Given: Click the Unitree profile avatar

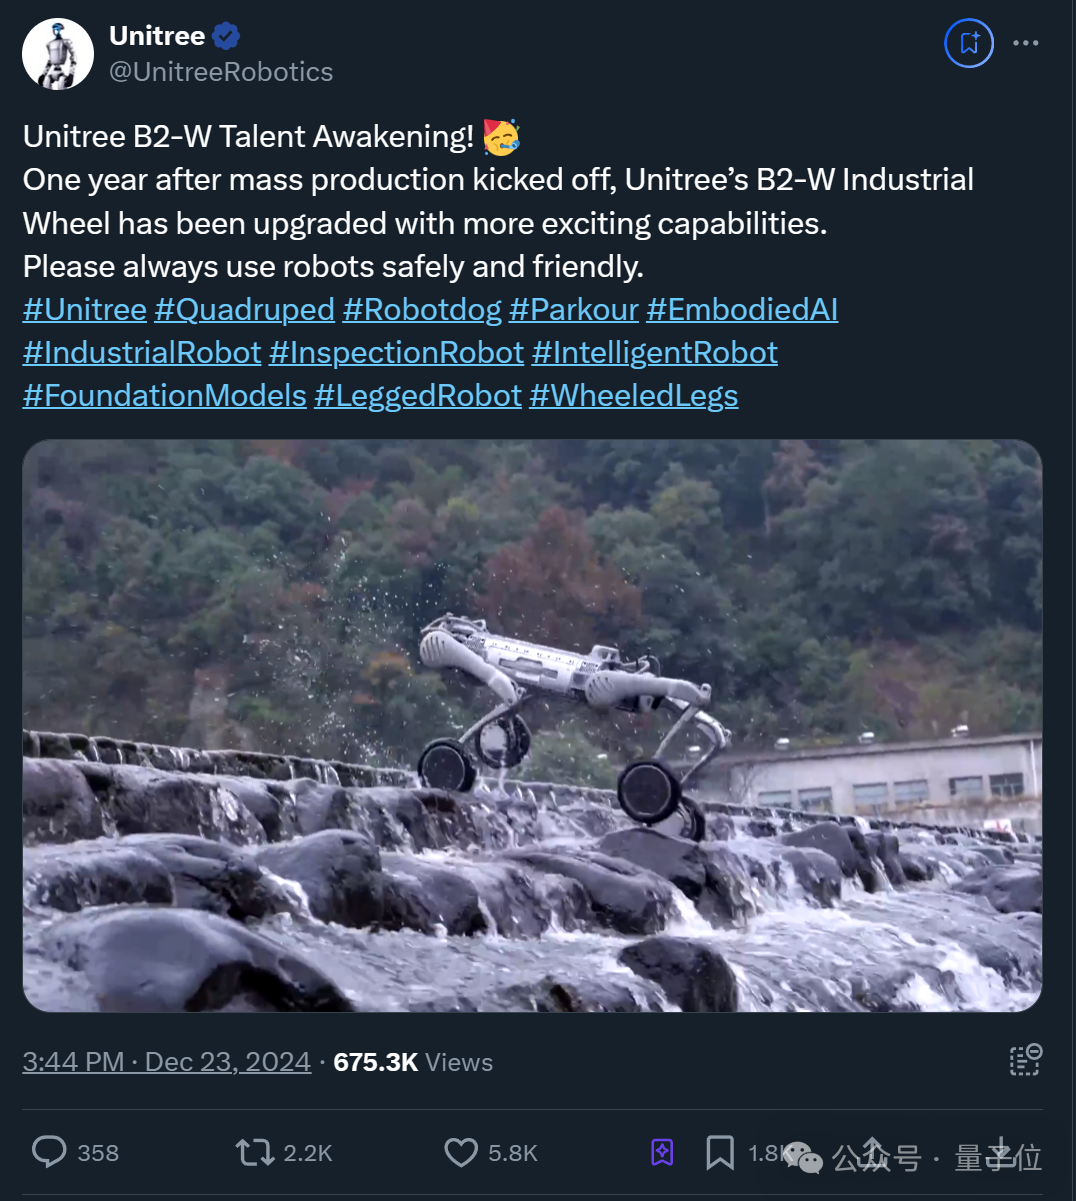Looking at the screenshot, I should [x=58, y=54].
